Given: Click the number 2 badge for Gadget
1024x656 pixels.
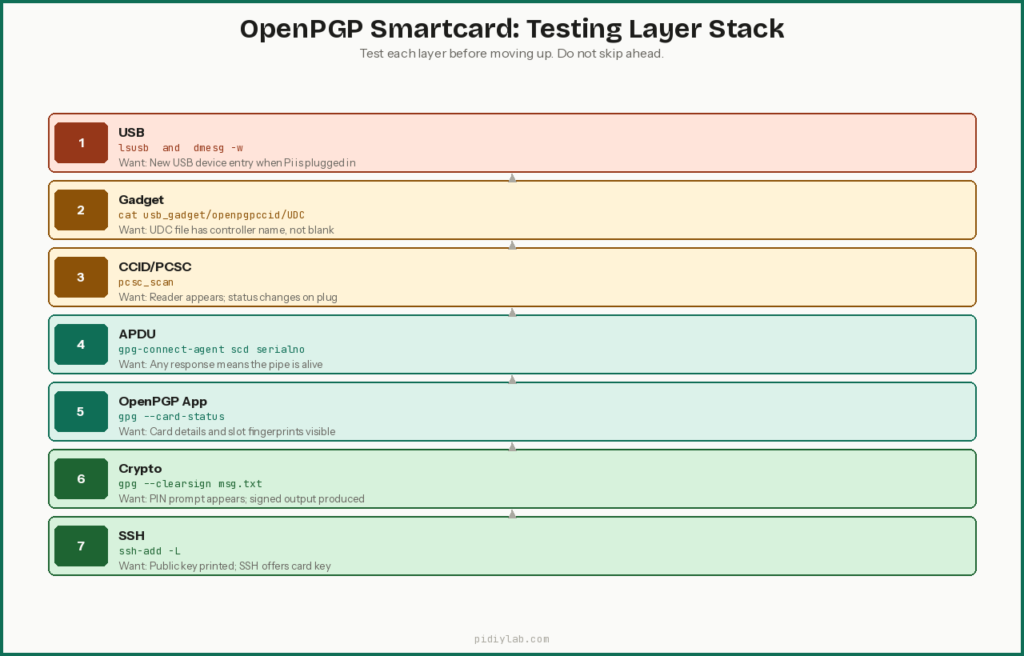Looking at the screenshot, I should [x=81, y=210].
